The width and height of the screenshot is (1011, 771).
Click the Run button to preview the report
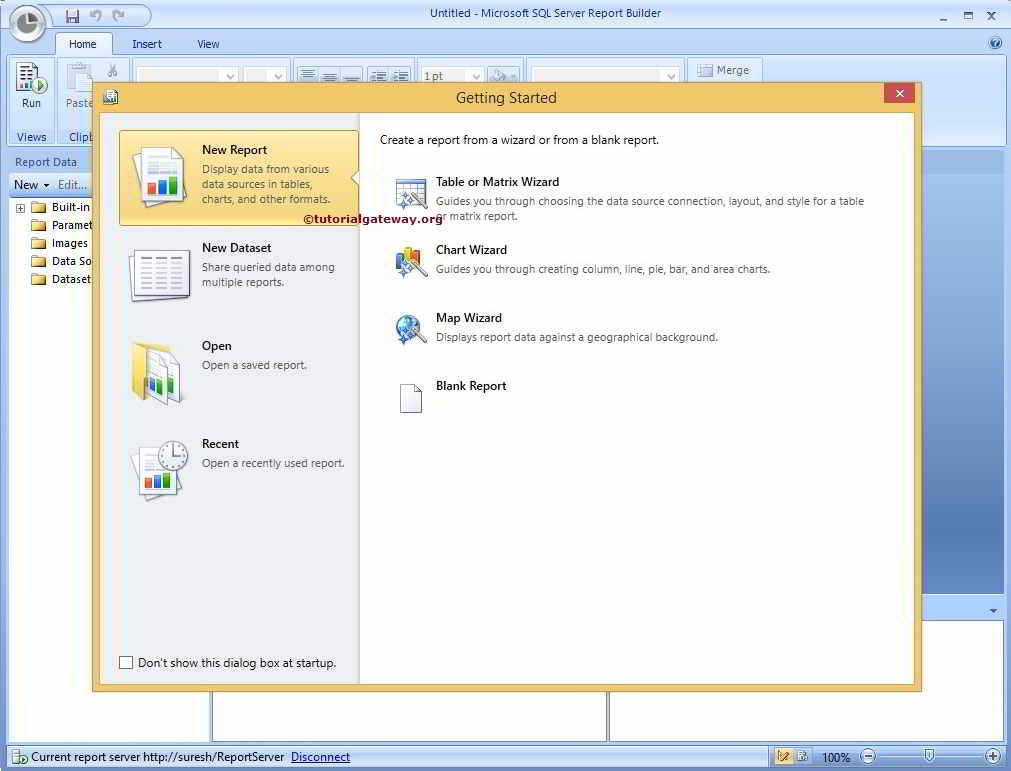(x=30, y=90)
